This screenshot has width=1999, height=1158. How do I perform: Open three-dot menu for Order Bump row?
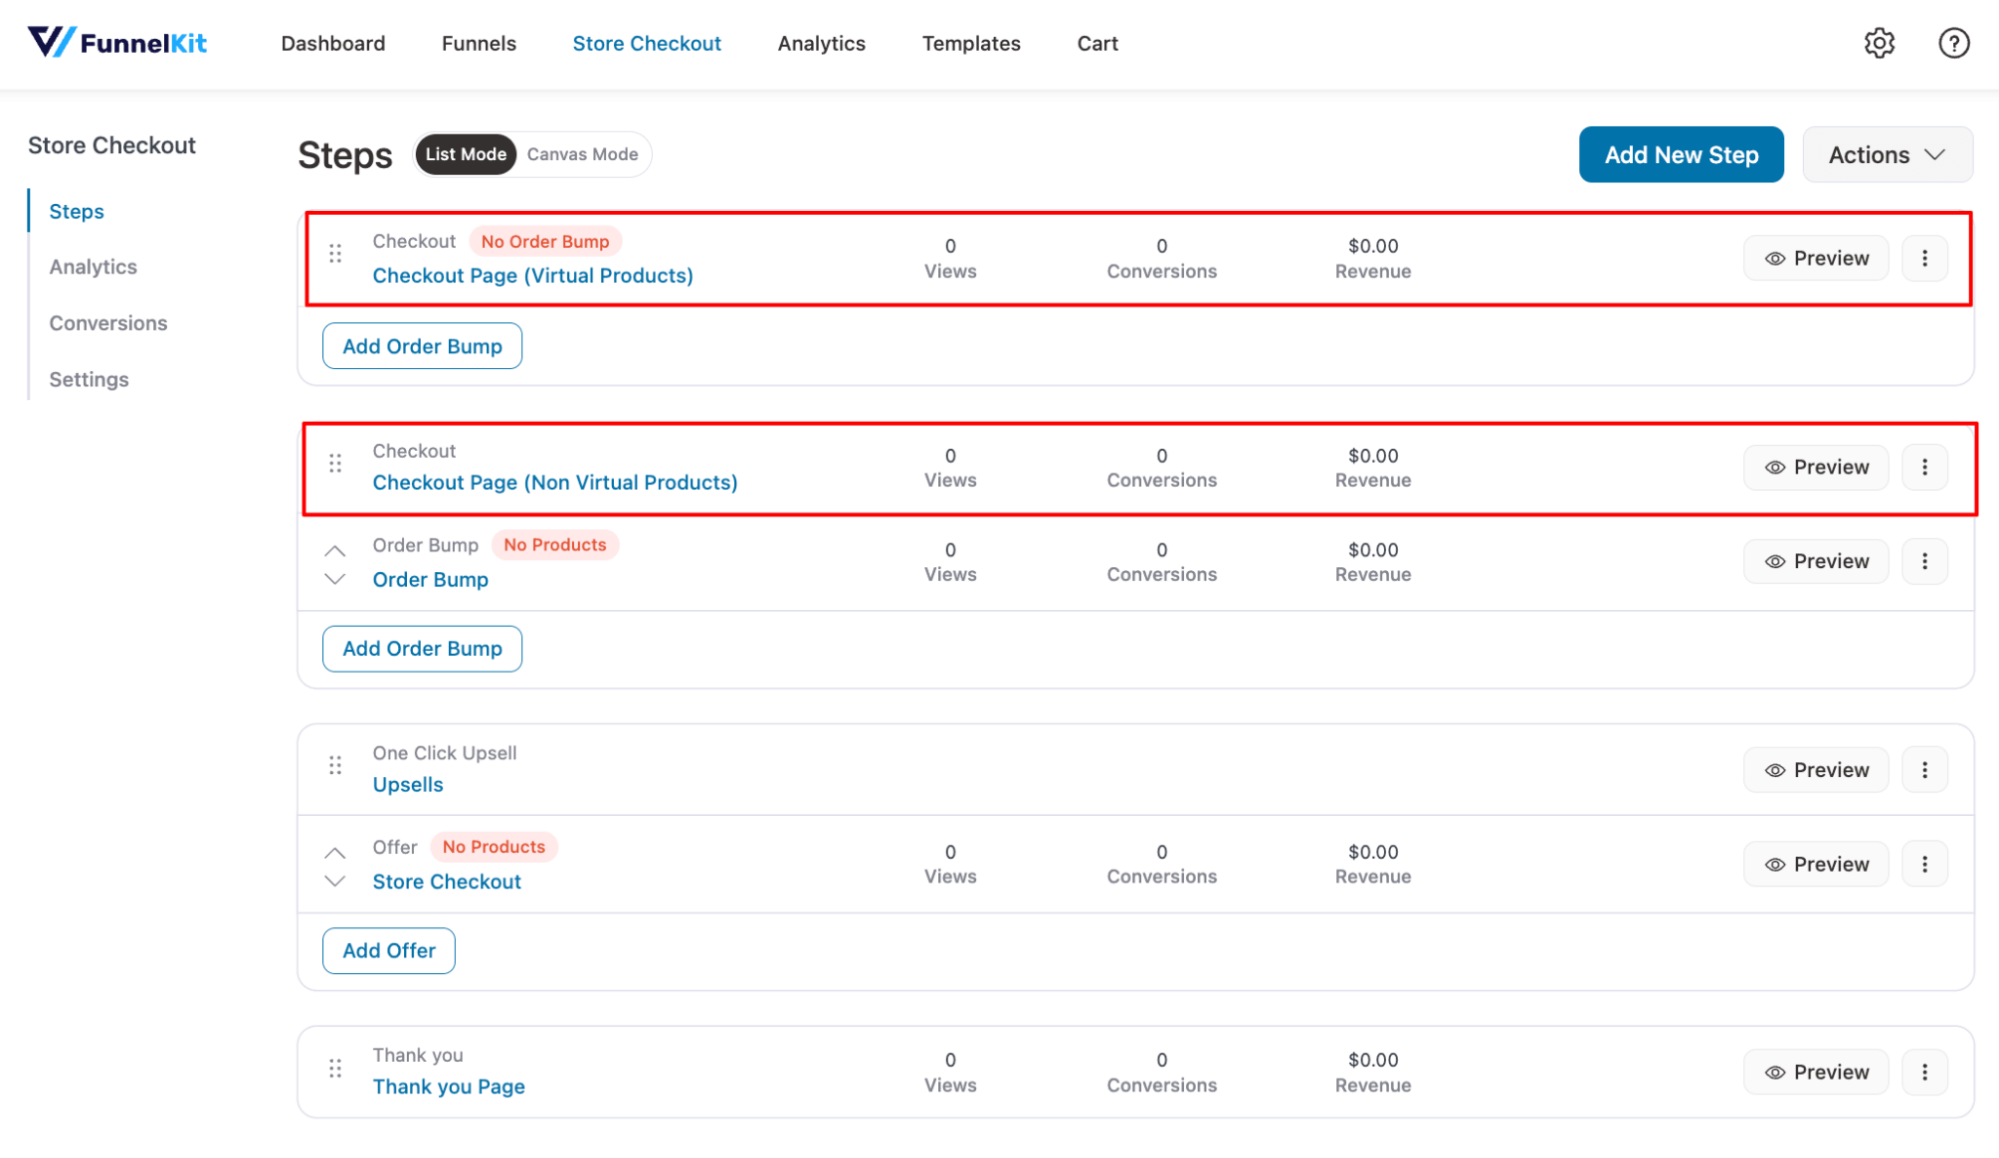pos(1924,561)
